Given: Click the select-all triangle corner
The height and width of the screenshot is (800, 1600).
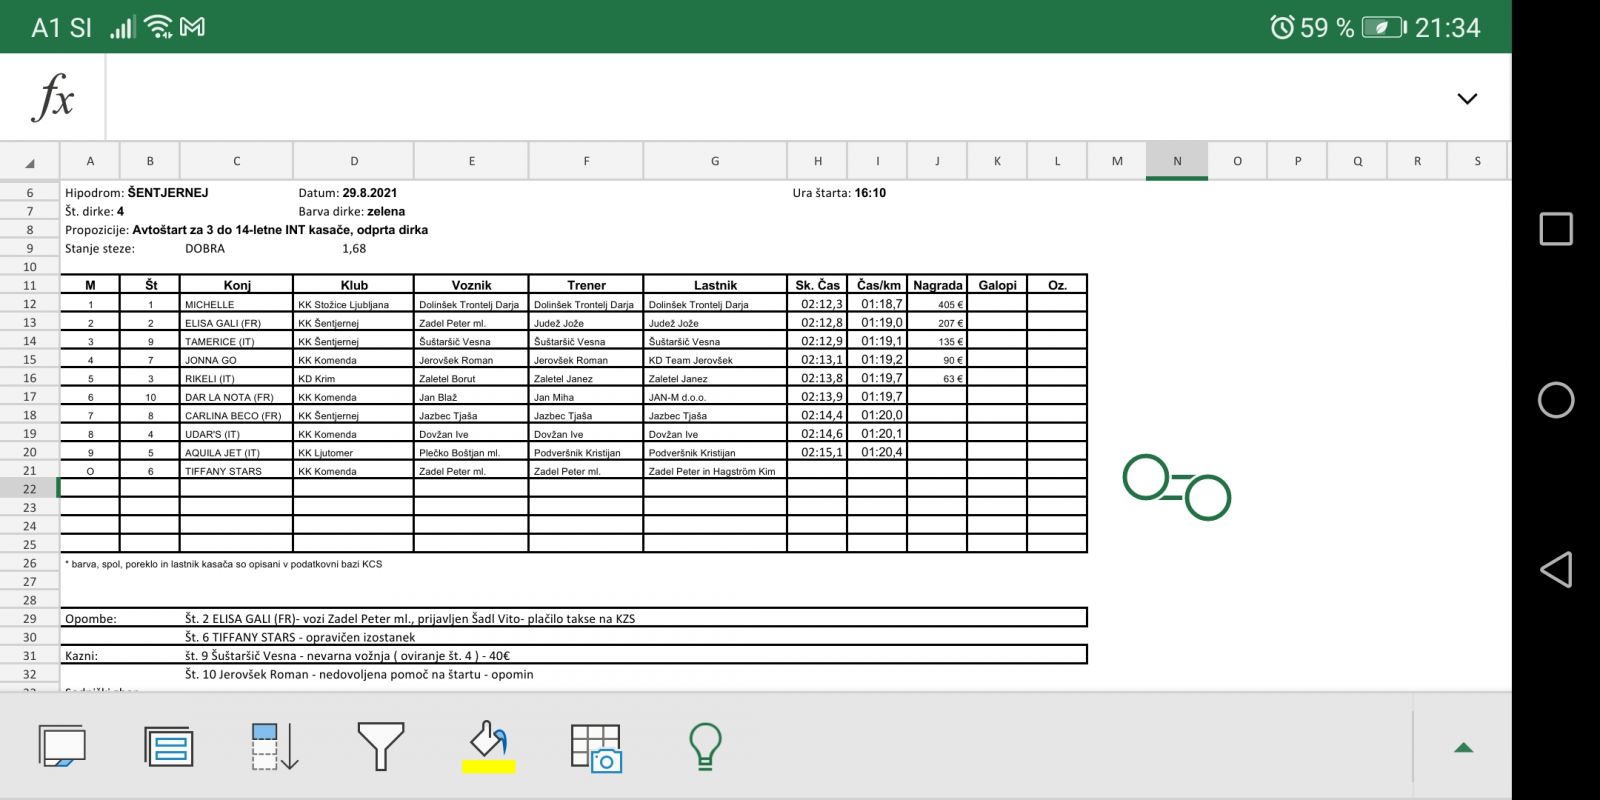Looking at the screenshot, I should (x=30, y=162).
